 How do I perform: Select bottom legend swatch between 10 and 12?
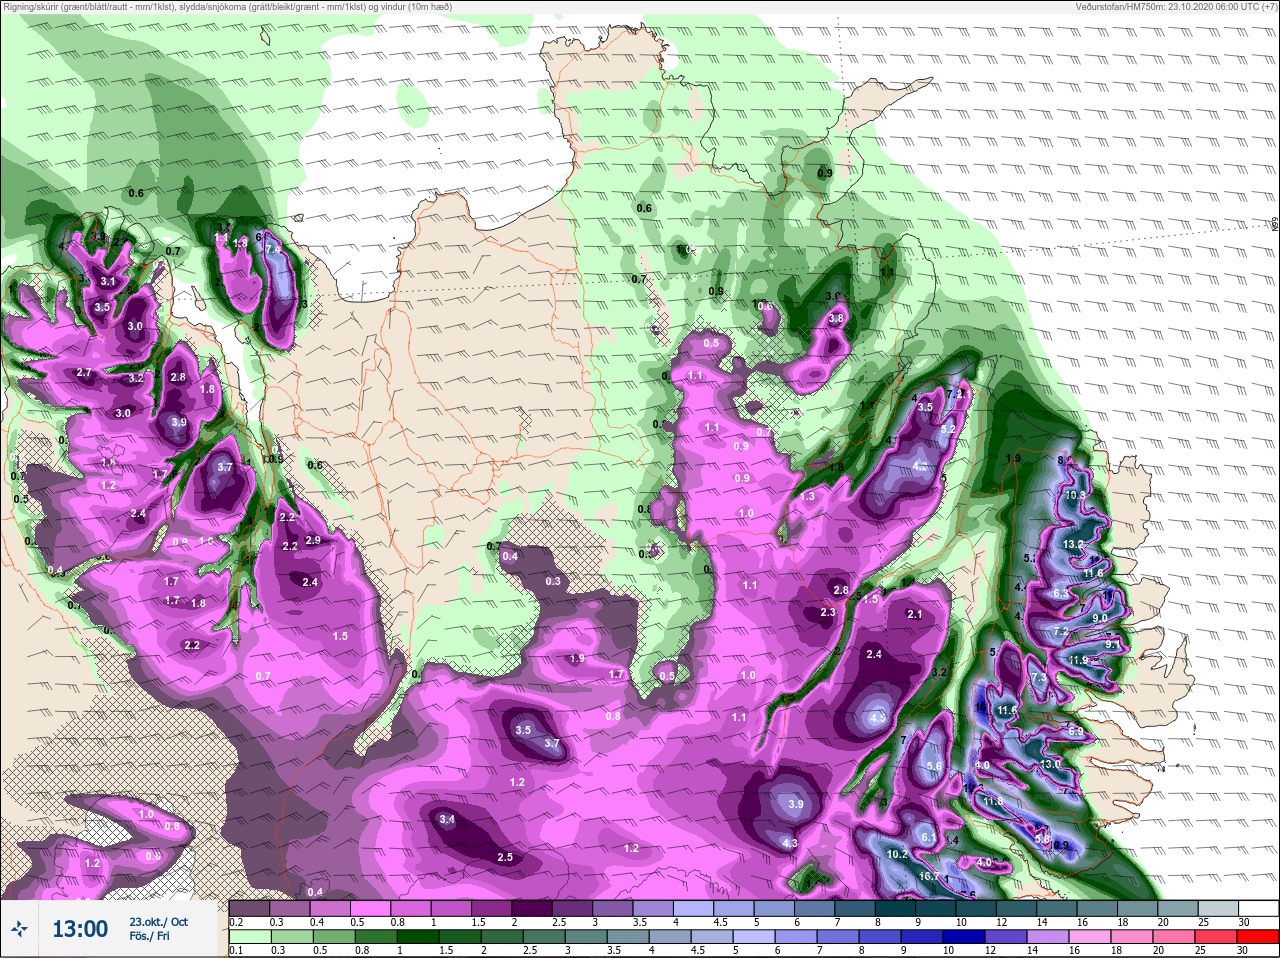pos(964,937)
